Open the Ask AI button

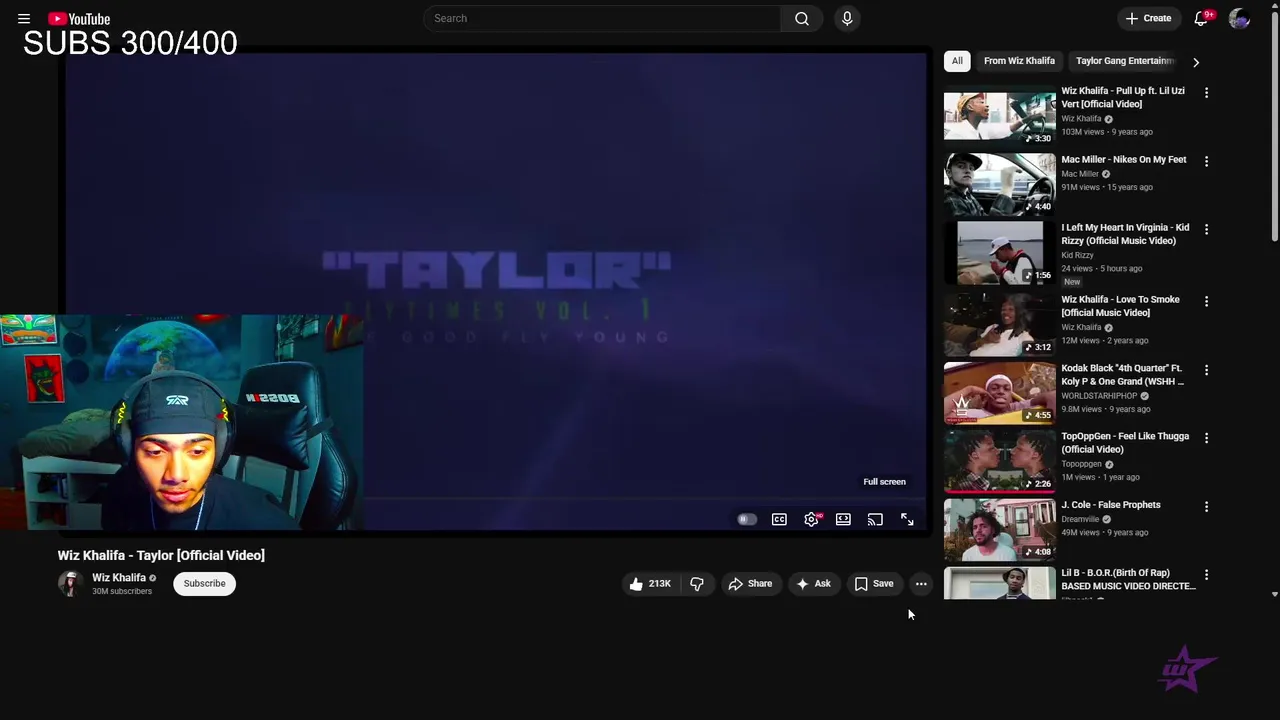tap(813, 583)
